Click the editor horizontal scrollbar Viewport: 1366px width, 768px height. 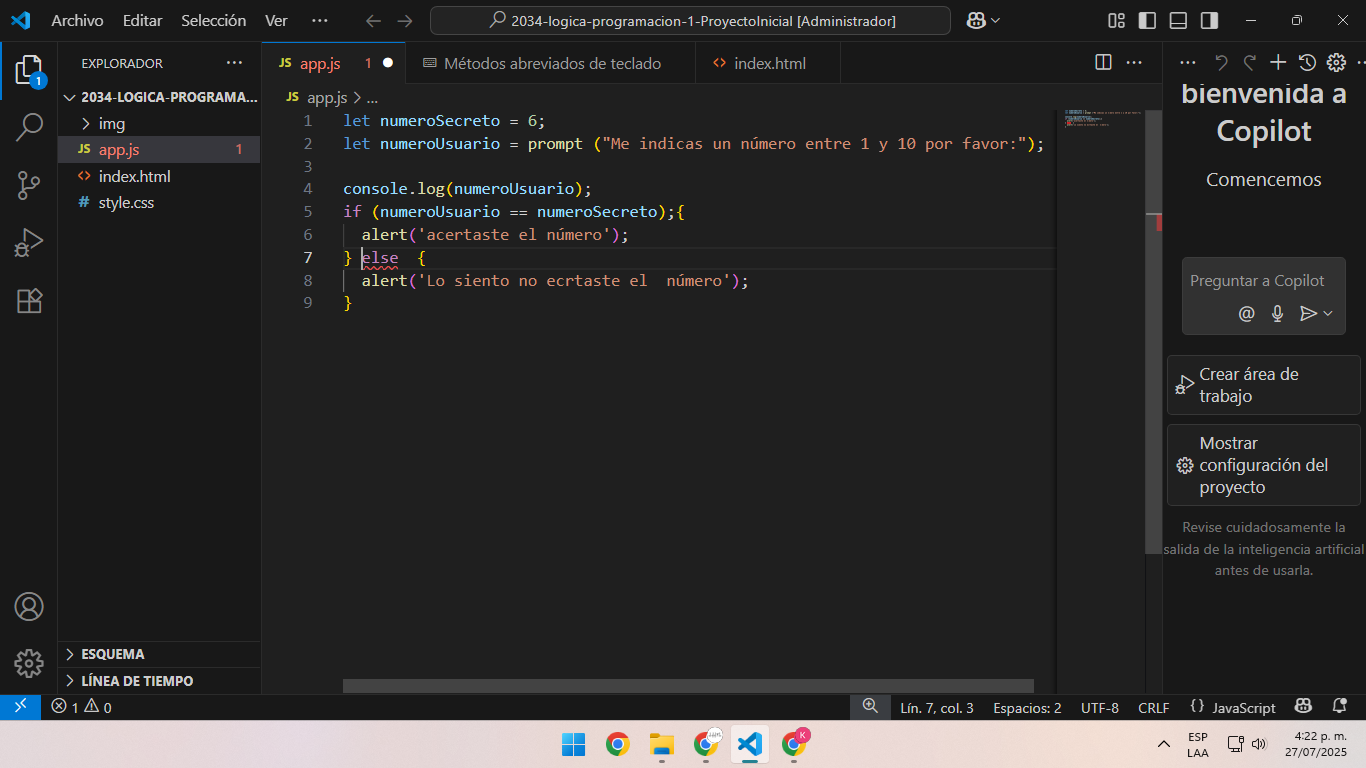click(x=689, y=686)
